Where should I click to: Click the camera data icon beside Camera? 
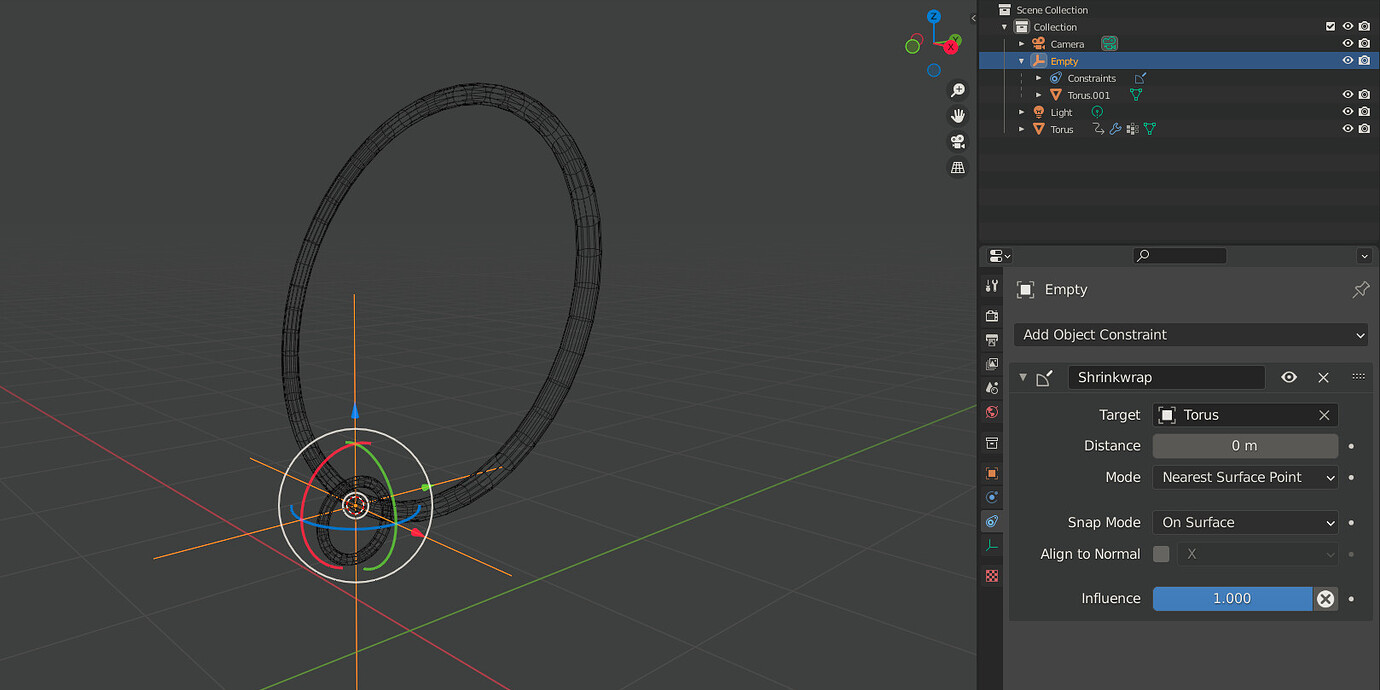pyautogui.click(x=1109, y=44)
